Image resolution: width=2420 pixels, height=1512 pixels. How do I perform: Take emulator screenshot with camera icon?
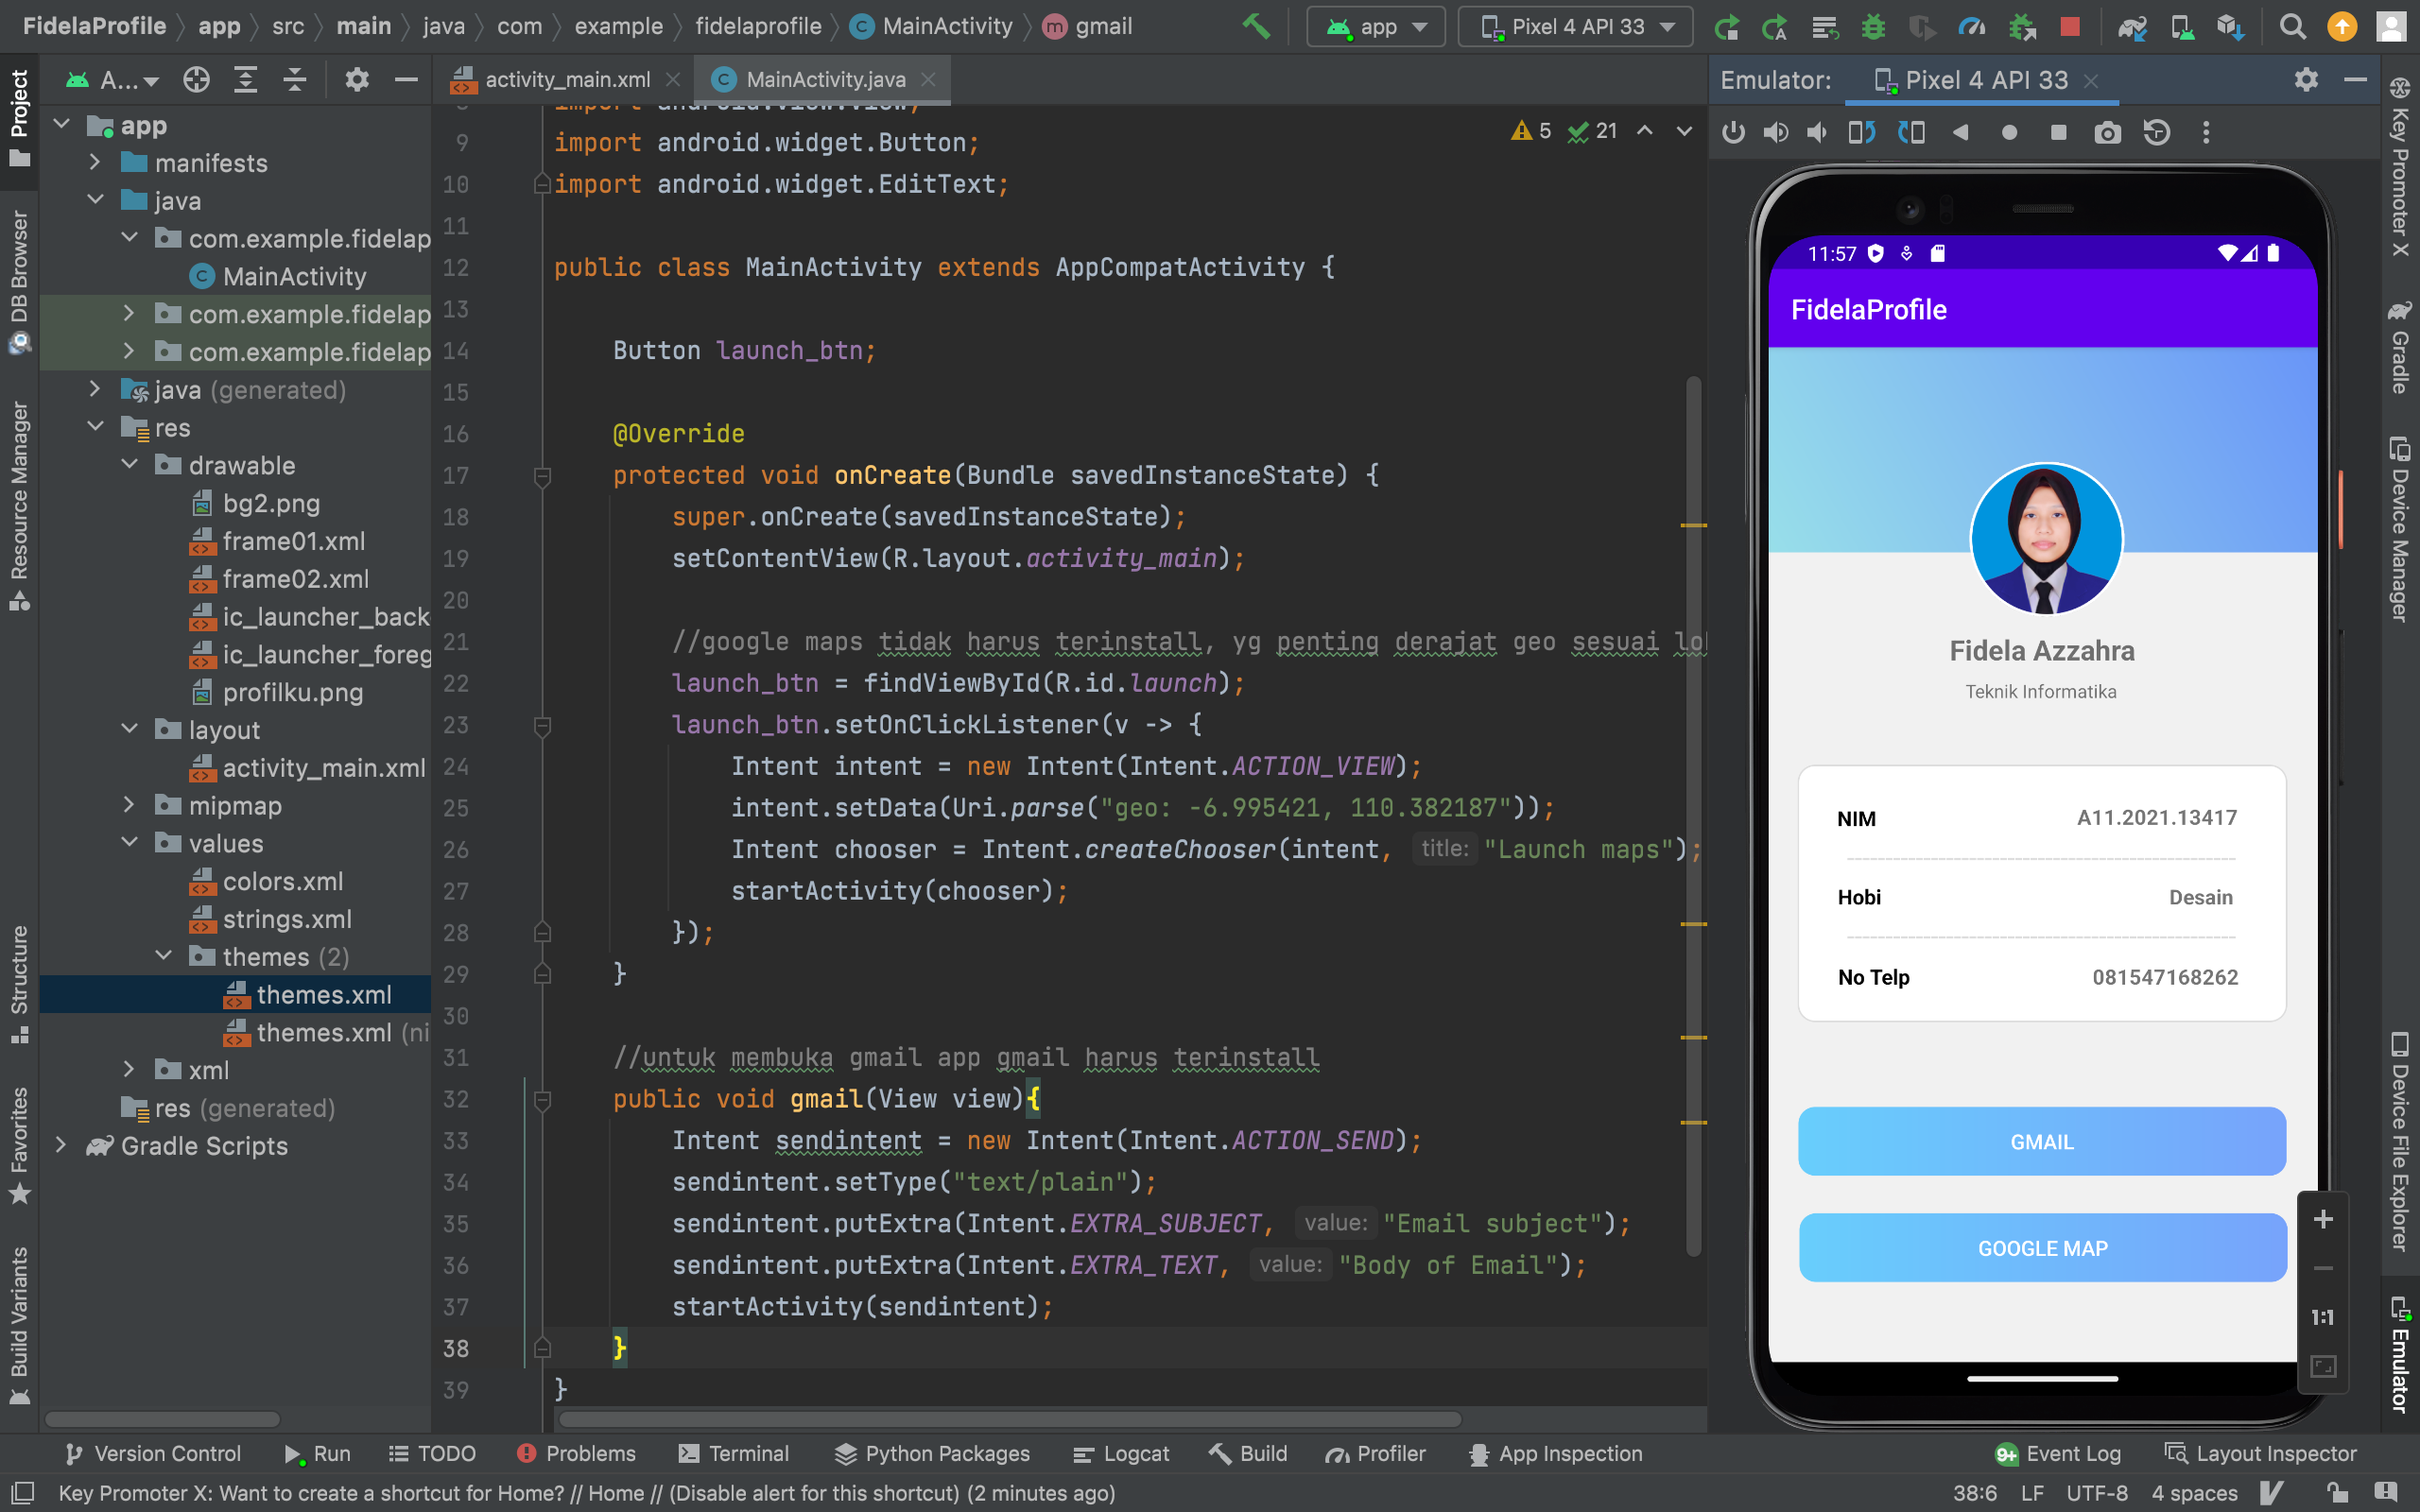pyautogui.click(x=2107, y=132)
